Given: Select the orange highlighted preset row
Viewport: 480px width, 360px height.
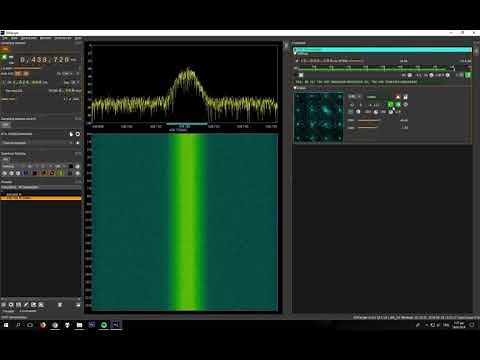Looking at the screenshot, I should click(41, 198).
